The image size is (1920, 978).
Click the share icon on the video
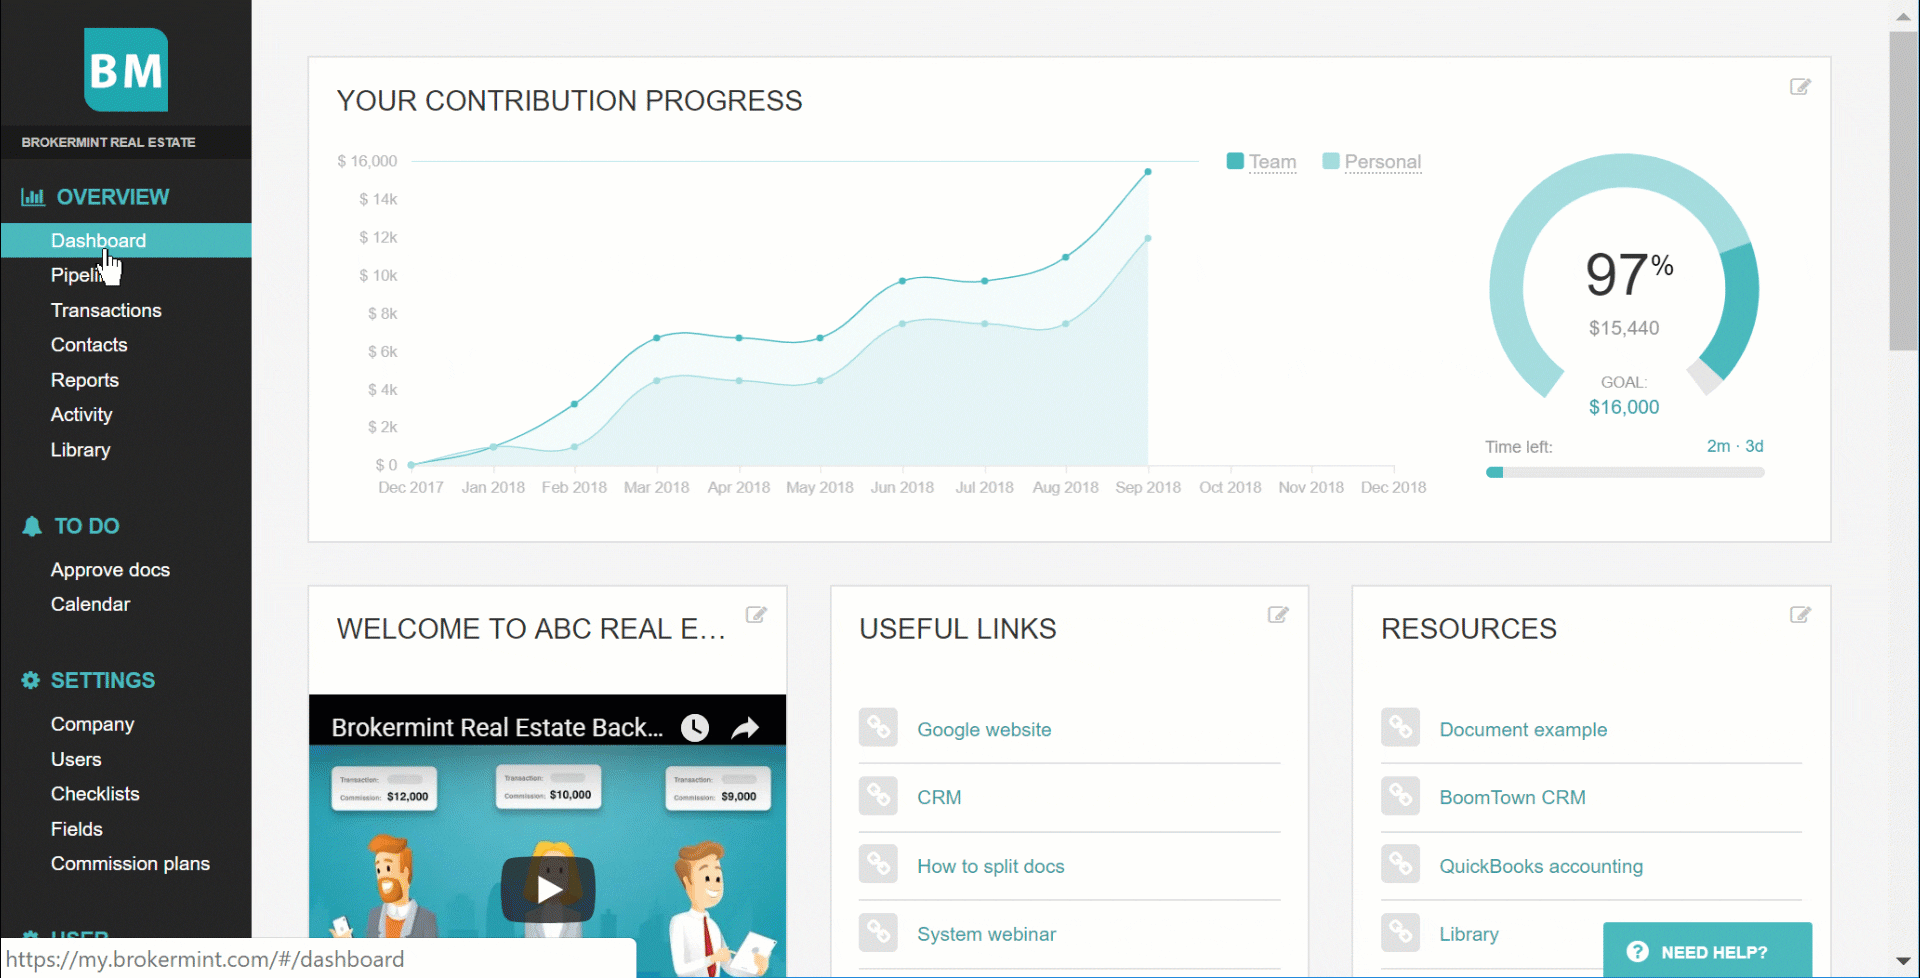pyautogui.click(x=745, y=727)
